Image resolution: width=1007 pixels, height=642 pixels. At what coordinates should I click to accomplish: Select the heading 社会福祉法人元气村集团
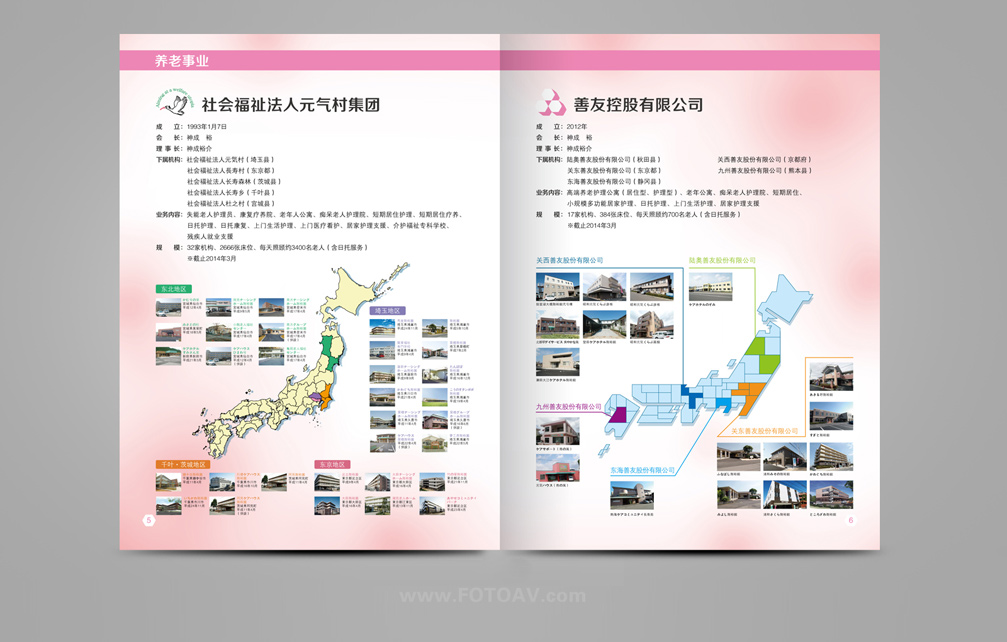pyautogui.click(x=291, y=105)
